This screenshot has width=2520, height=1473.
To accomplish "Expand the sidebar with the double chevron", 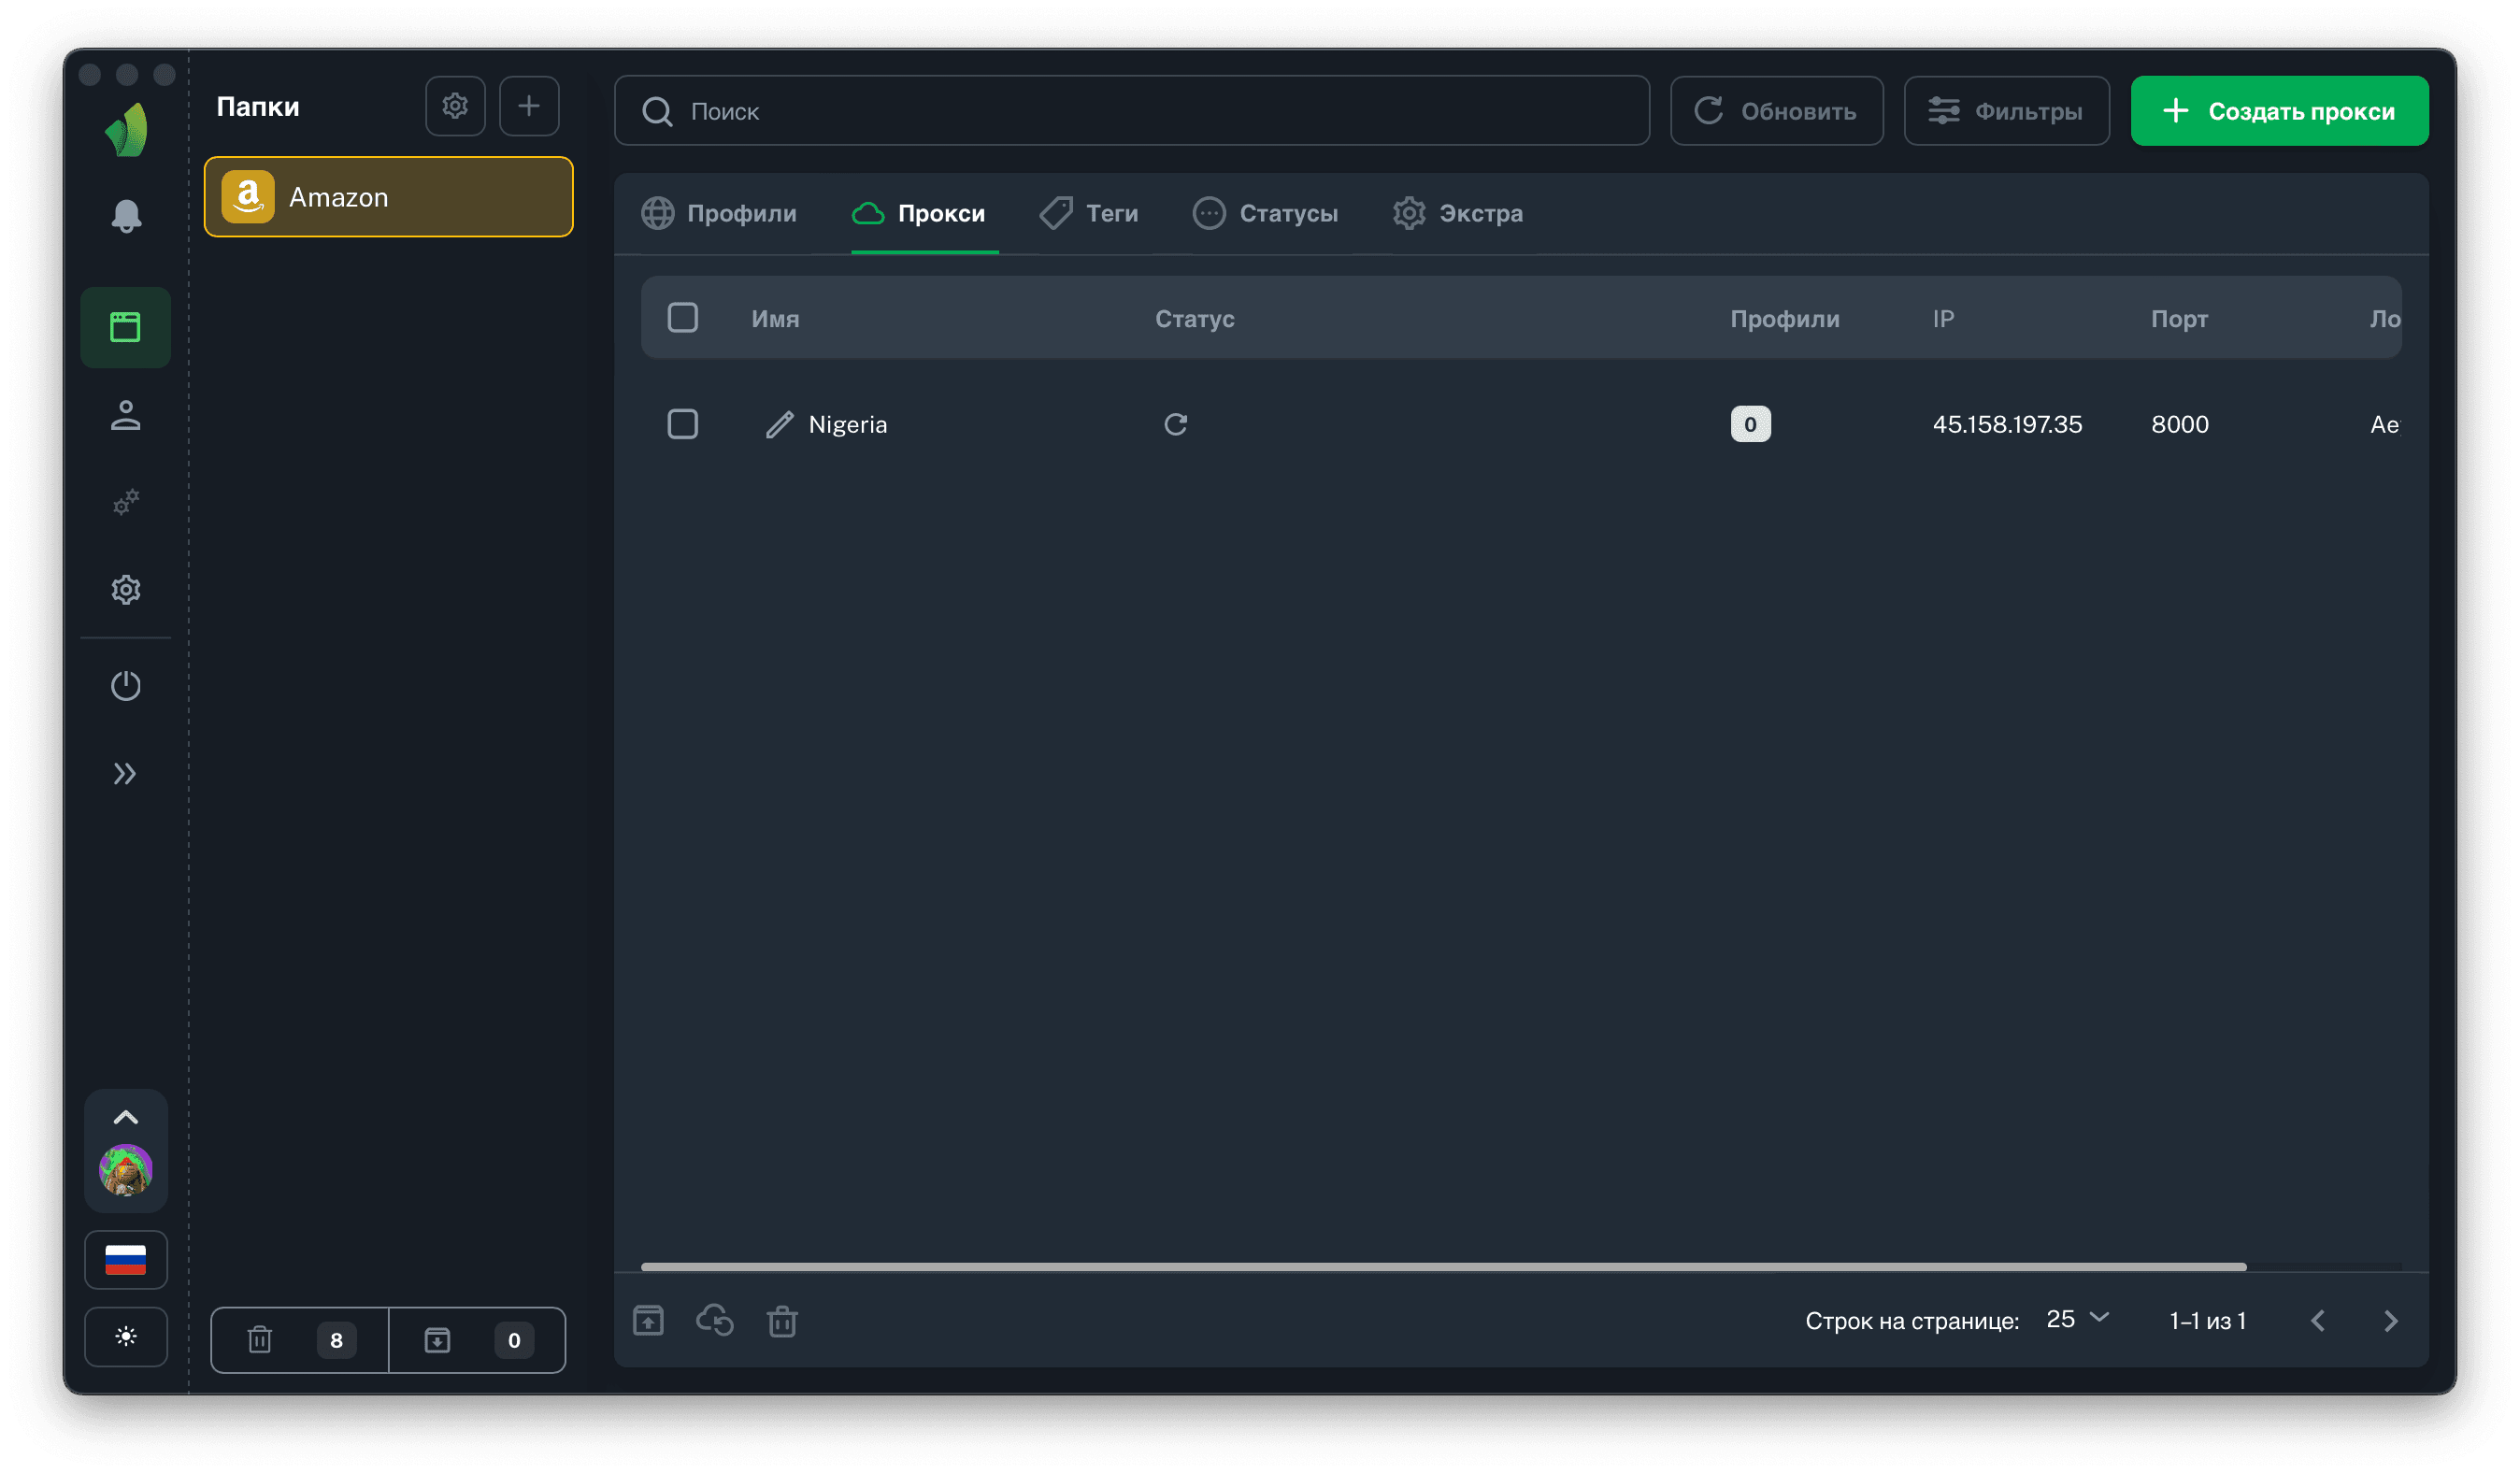I will tap(125, 773).
